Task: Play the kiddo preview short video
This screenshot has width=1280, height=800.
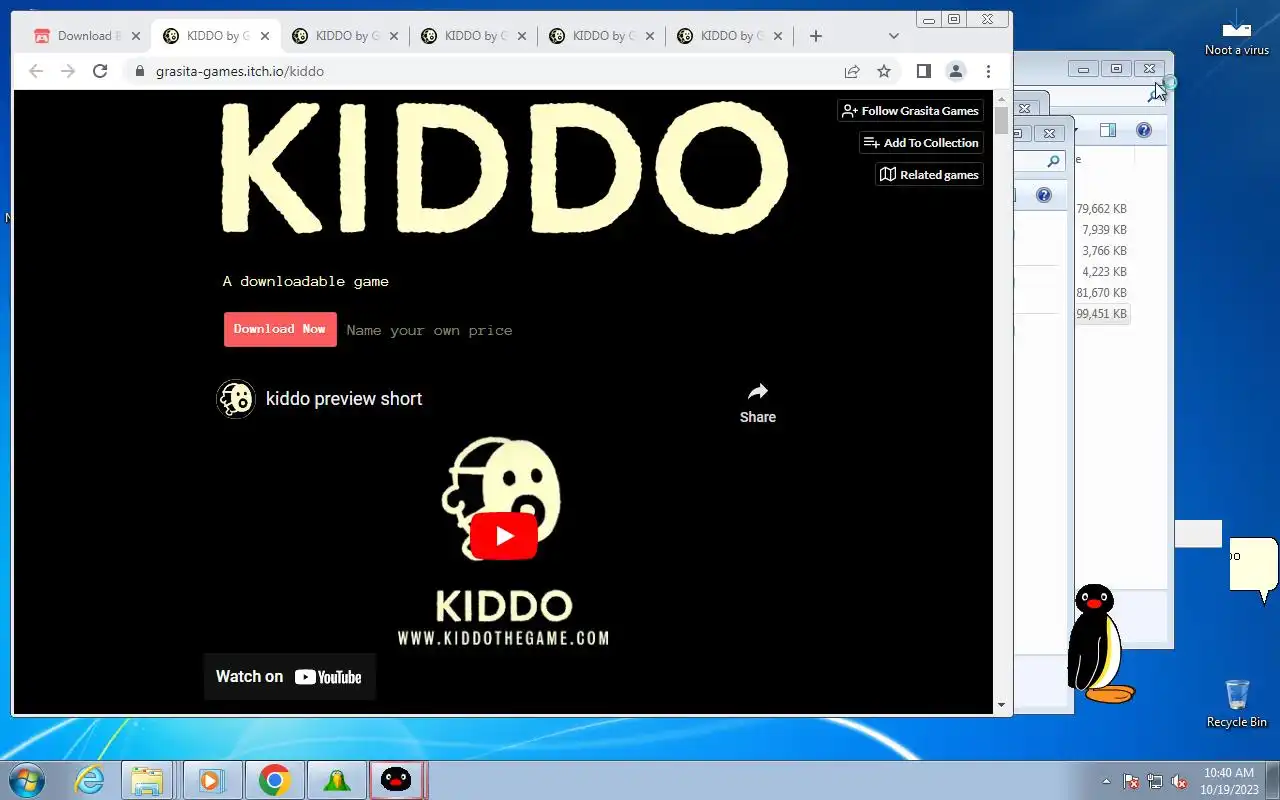Action: click(x=504, y=536)
